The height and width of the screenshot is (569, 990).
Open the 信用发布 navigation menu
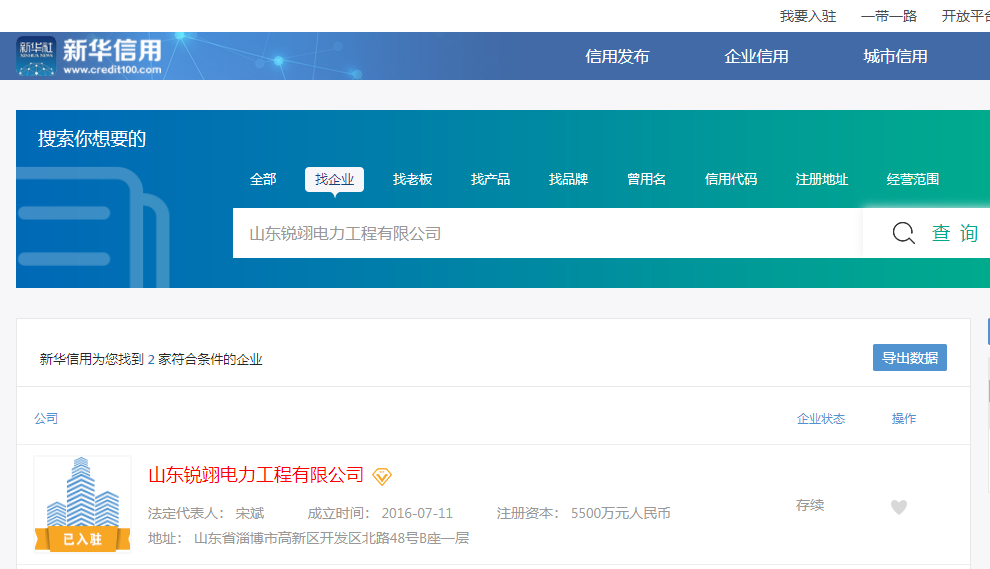tap(617, 57)
